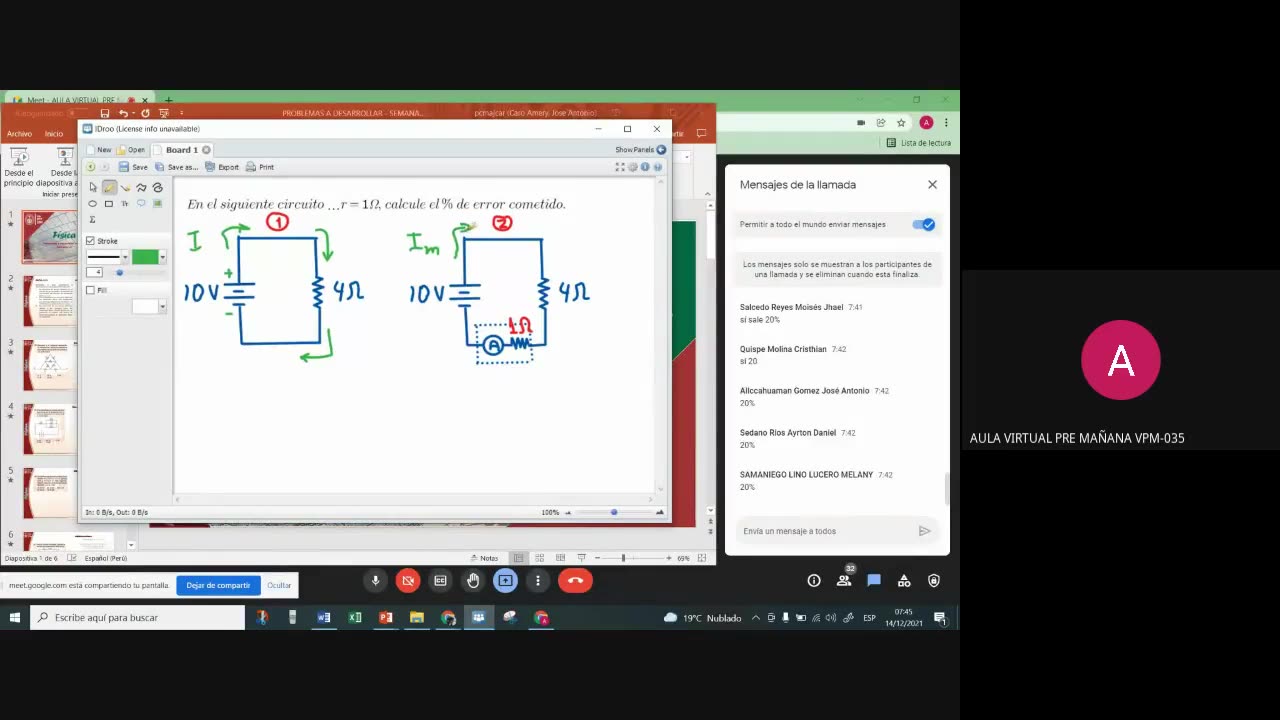Click Ocultar sharing notification link
Screen dimensions: 1280x720
[279, 585]
